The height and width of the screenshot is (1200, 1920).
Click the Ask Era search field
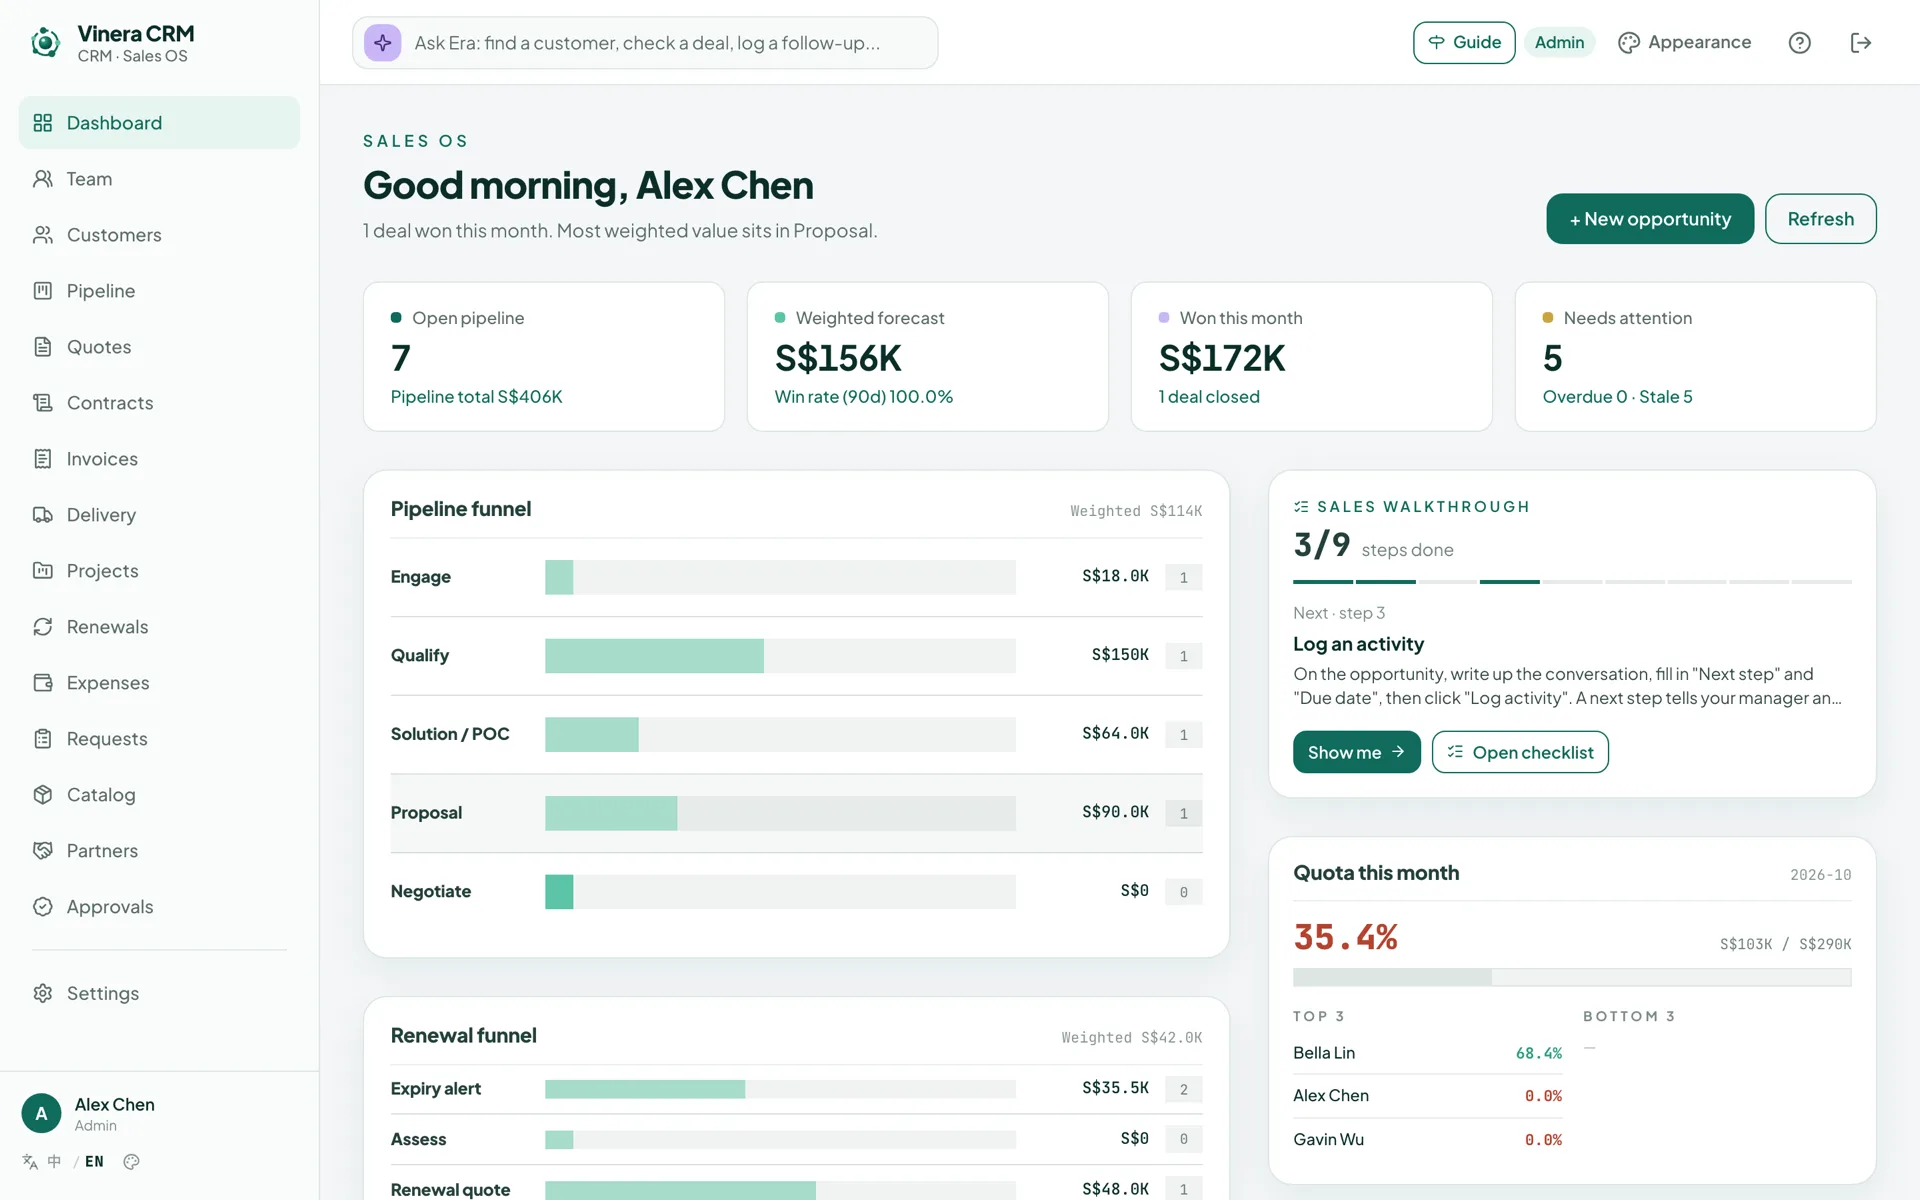pos(645,43)
